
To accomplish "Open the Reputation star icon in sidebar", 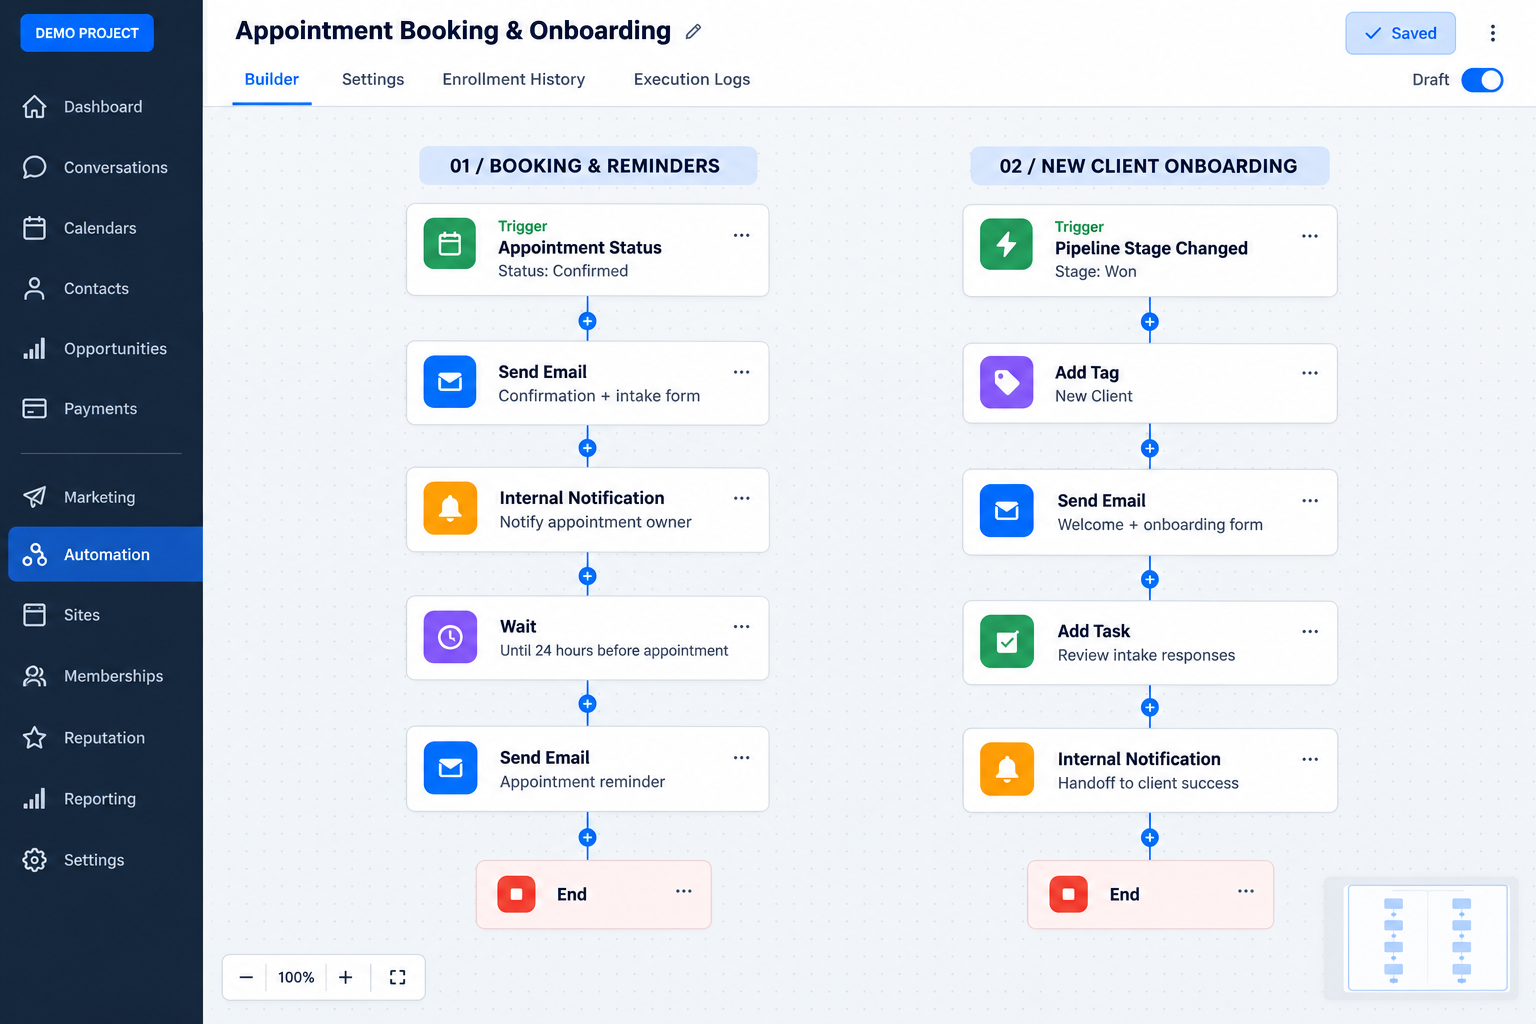I will pyautogui.click(x=35, y=738).
